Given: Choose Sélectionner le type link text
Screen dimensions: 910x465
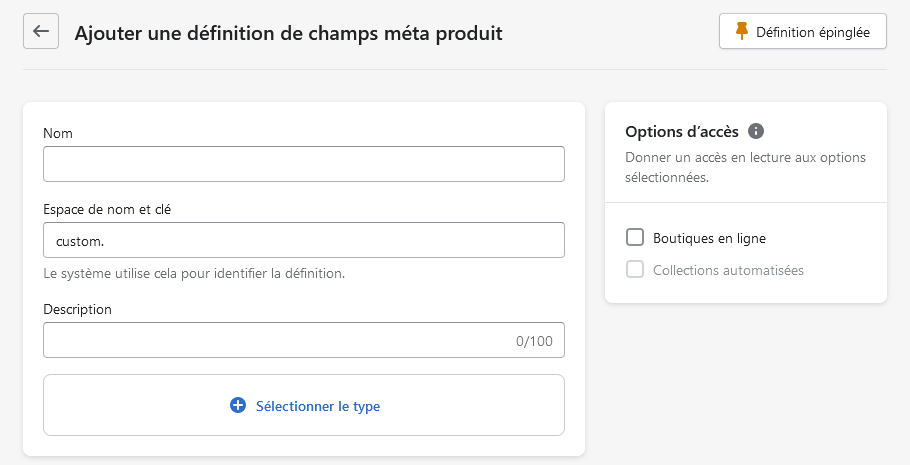Looking at the screenshot, I should pyautogui.click(x=317, y=406).
